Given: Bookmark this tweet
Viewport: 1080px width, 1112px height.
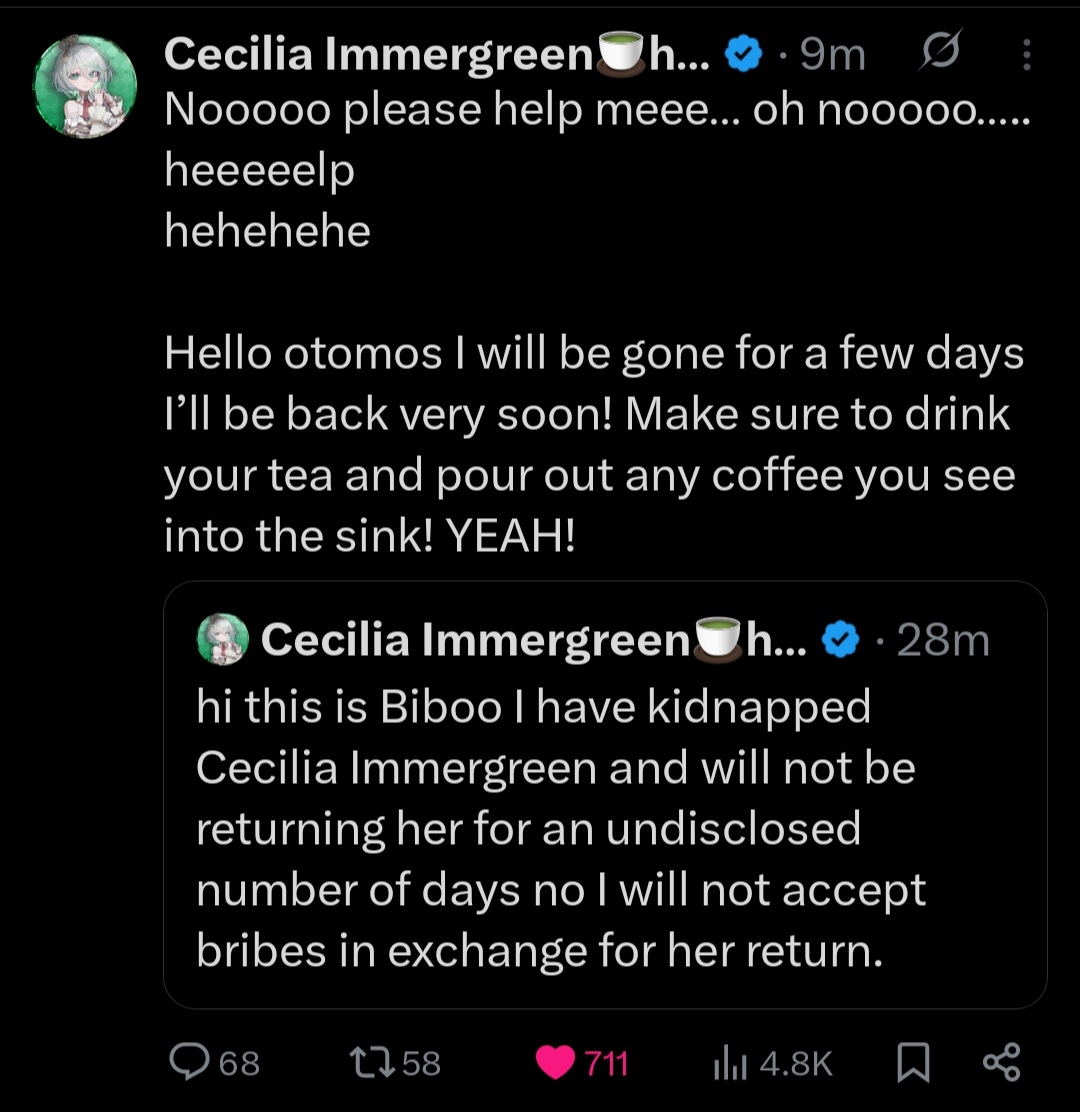Looking at the screenshot, I should click(x=911, y=1062).
